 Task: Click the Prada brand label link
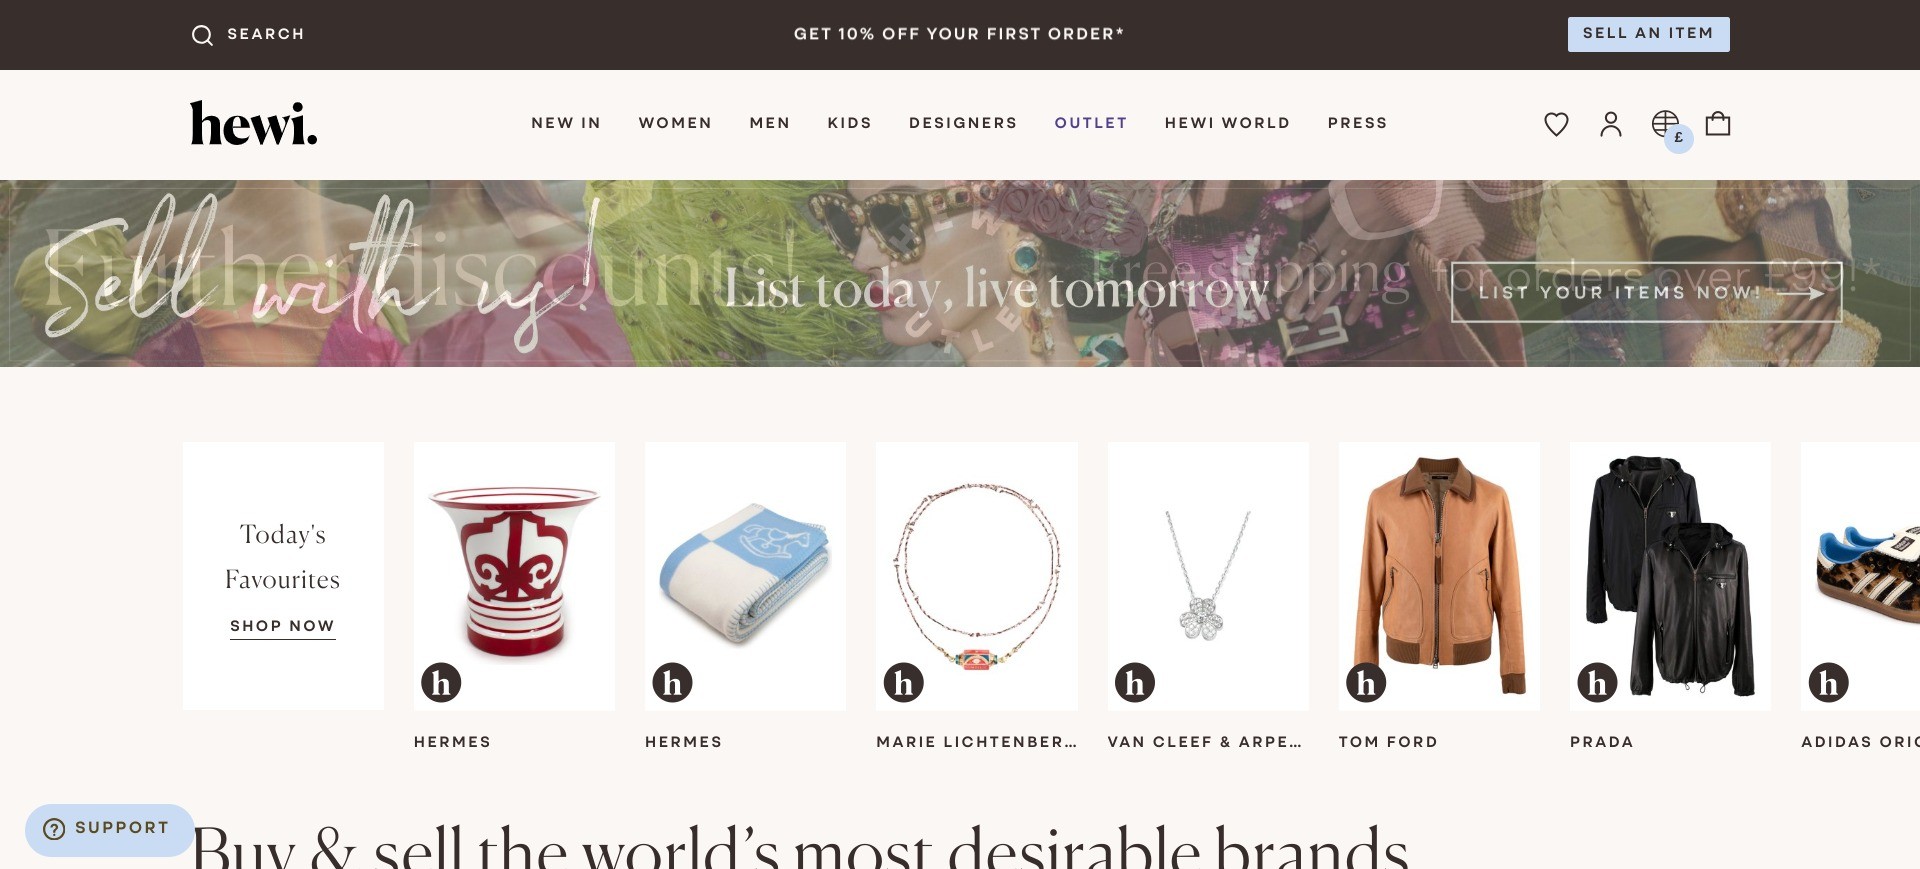[1601, 742]
